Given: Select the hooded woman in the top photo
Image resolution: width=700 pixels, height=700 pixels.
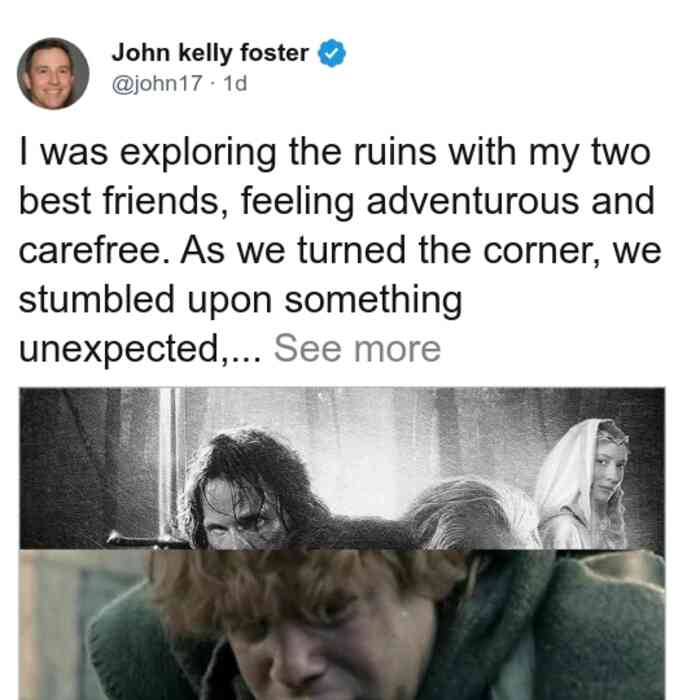Looking at the screenshot, I should (583, 484).
